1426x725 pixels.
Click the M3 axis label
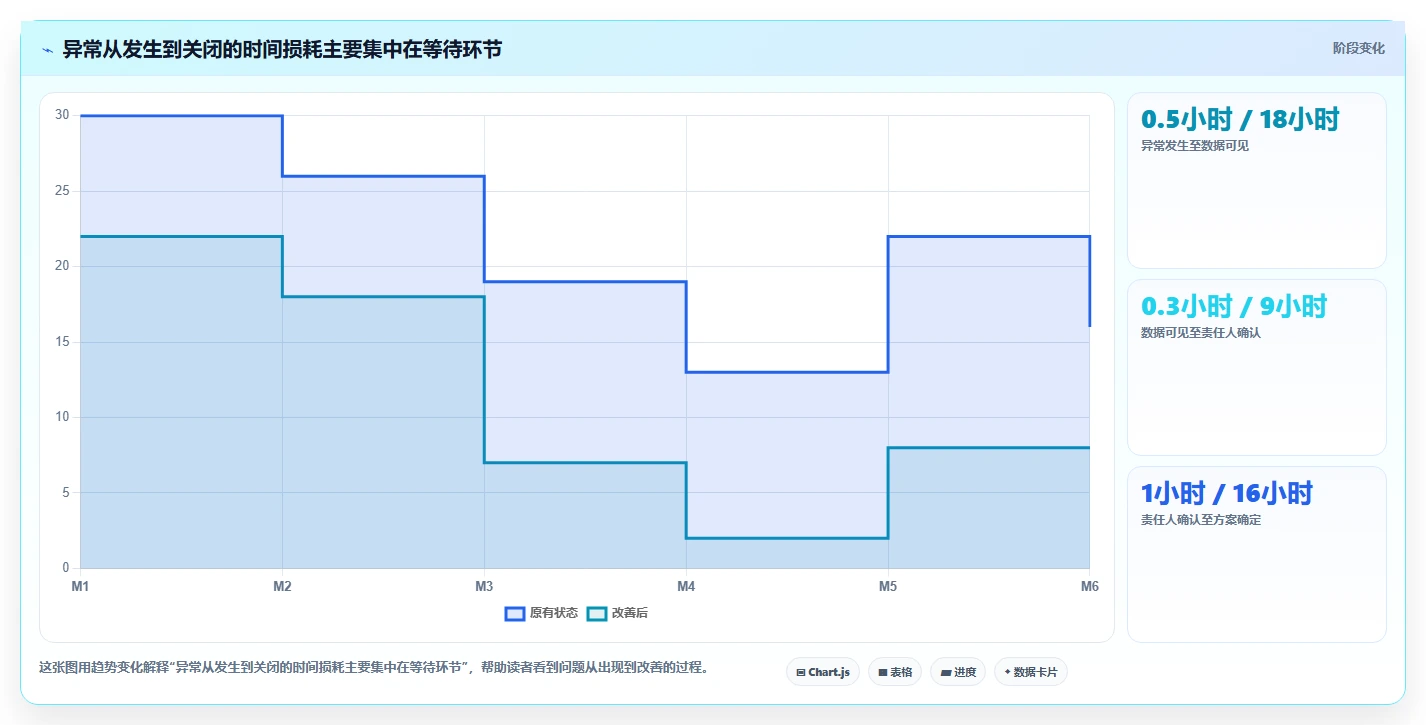click(x=484, y=587)
